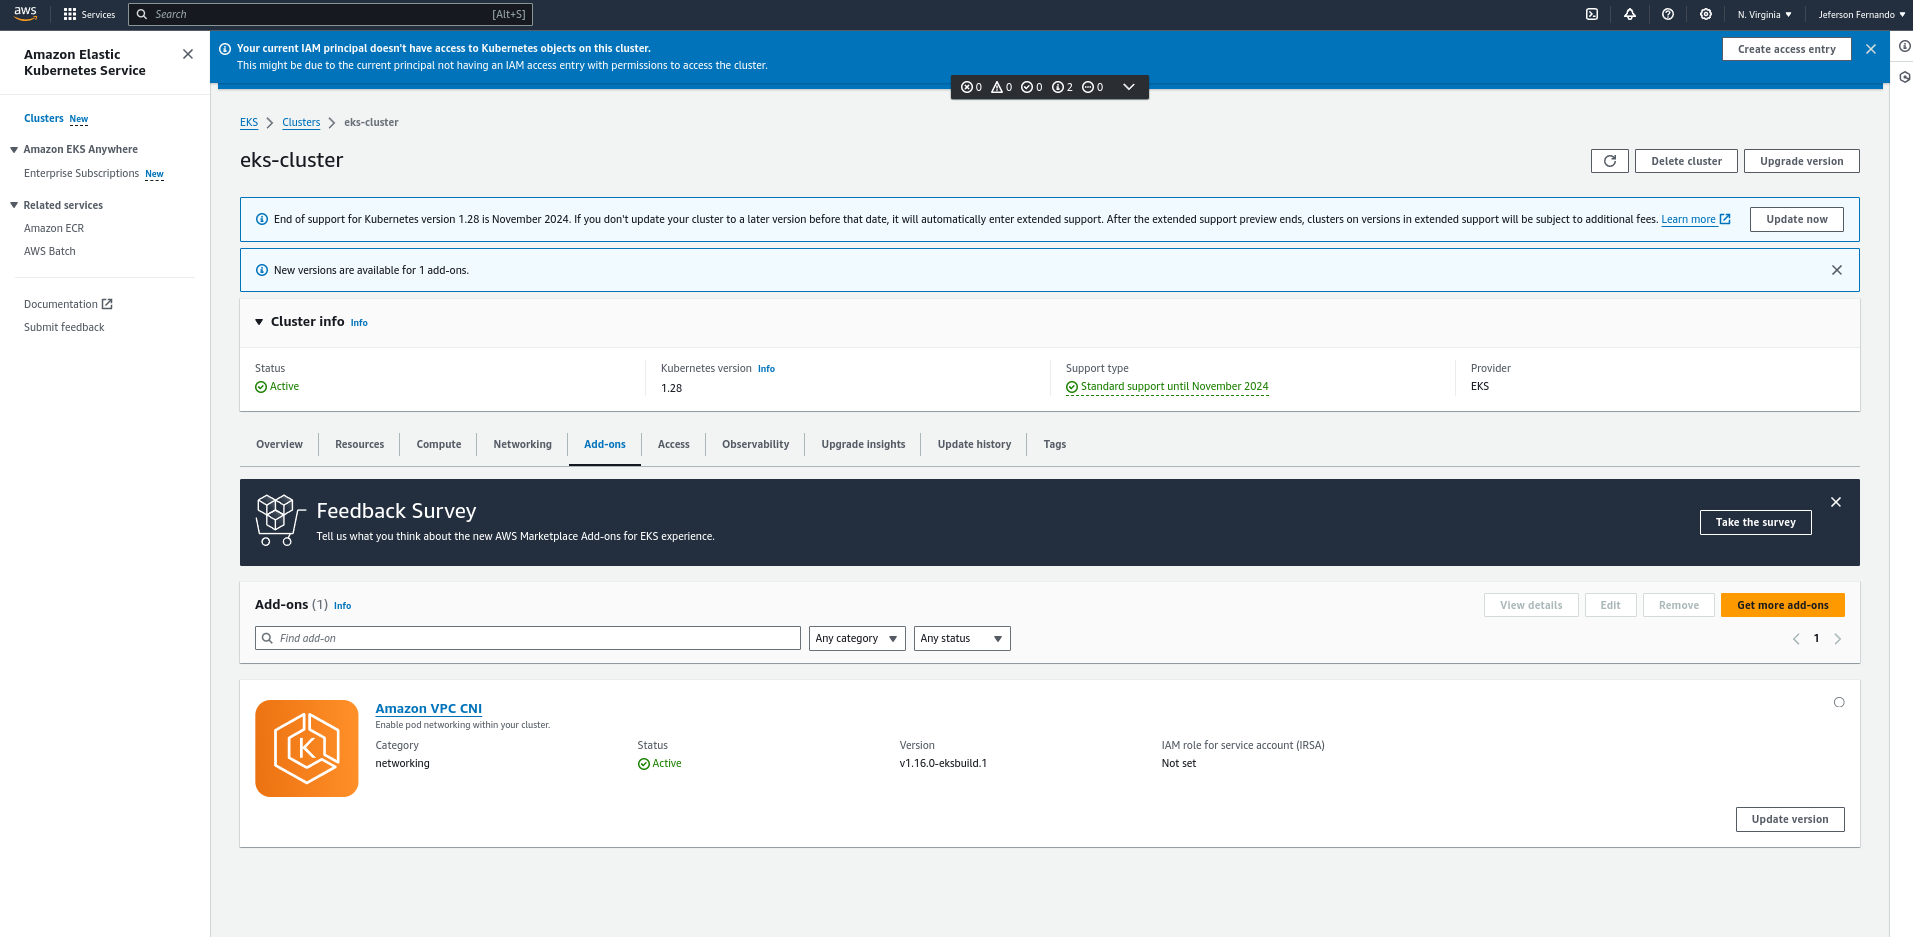Open Amazon ECR related service
Image resolution: width=1913 pixels, height=937 pixels.
(54, 228)
